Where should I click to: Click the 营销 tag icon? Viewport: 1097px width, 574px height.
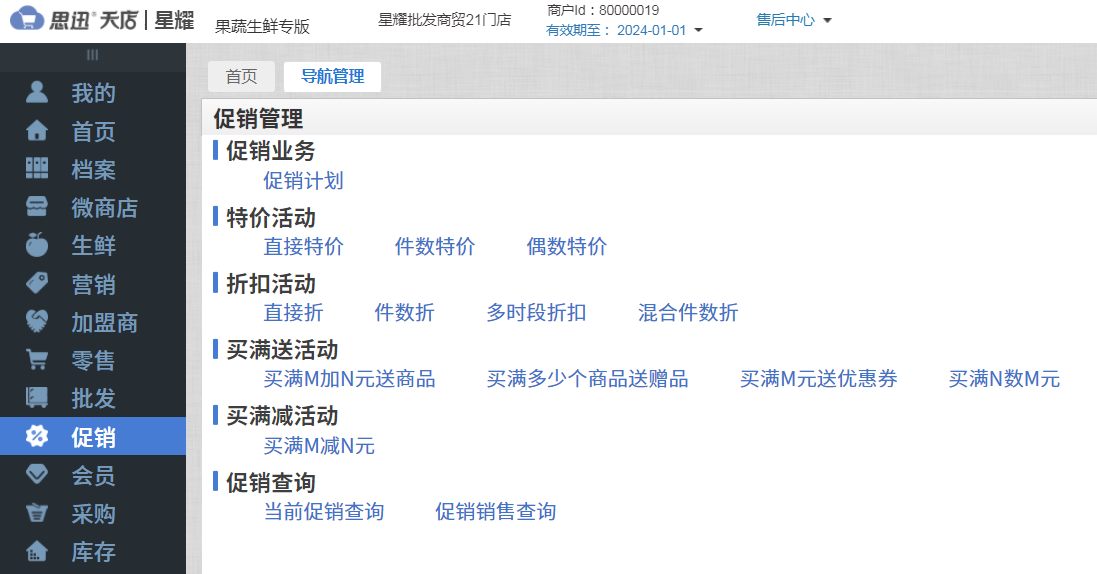coord(37,283)
